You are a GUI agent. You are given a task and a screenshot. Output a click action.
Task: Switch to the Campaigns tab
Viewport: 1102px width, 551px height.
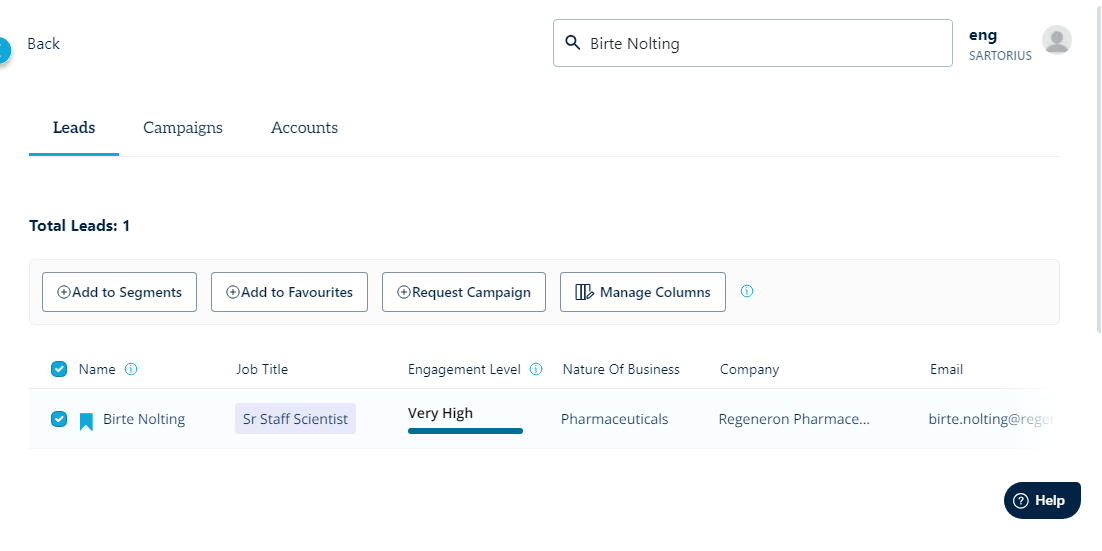coord(183,128)
